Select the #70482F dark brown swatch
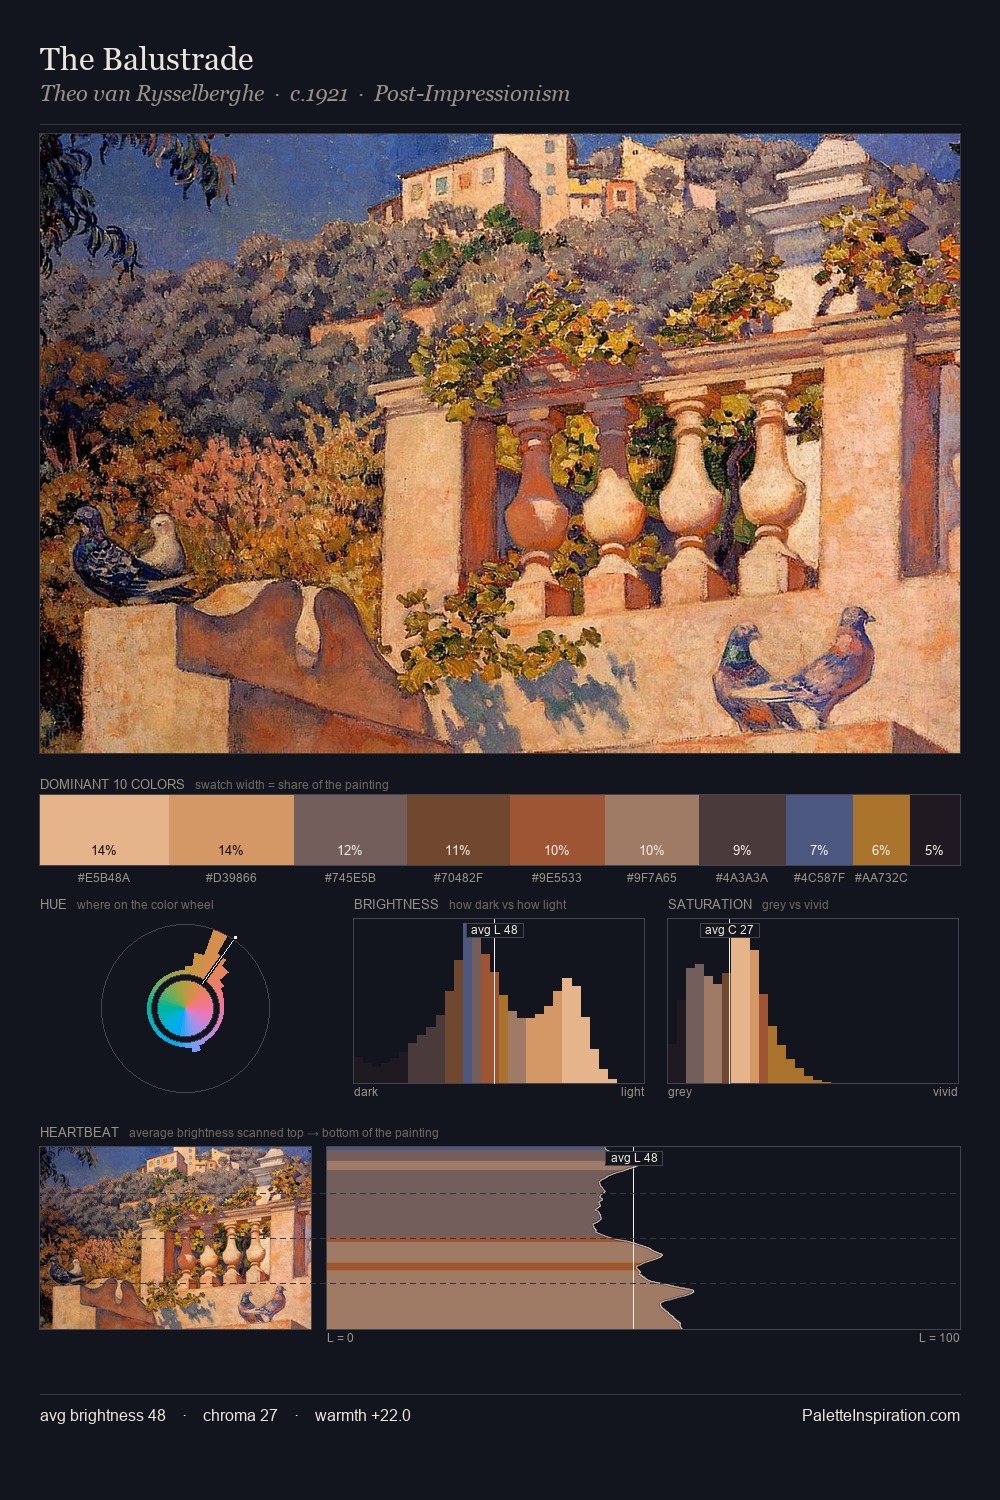Viewport: 1000px width, 1500px height. (458, 830)
